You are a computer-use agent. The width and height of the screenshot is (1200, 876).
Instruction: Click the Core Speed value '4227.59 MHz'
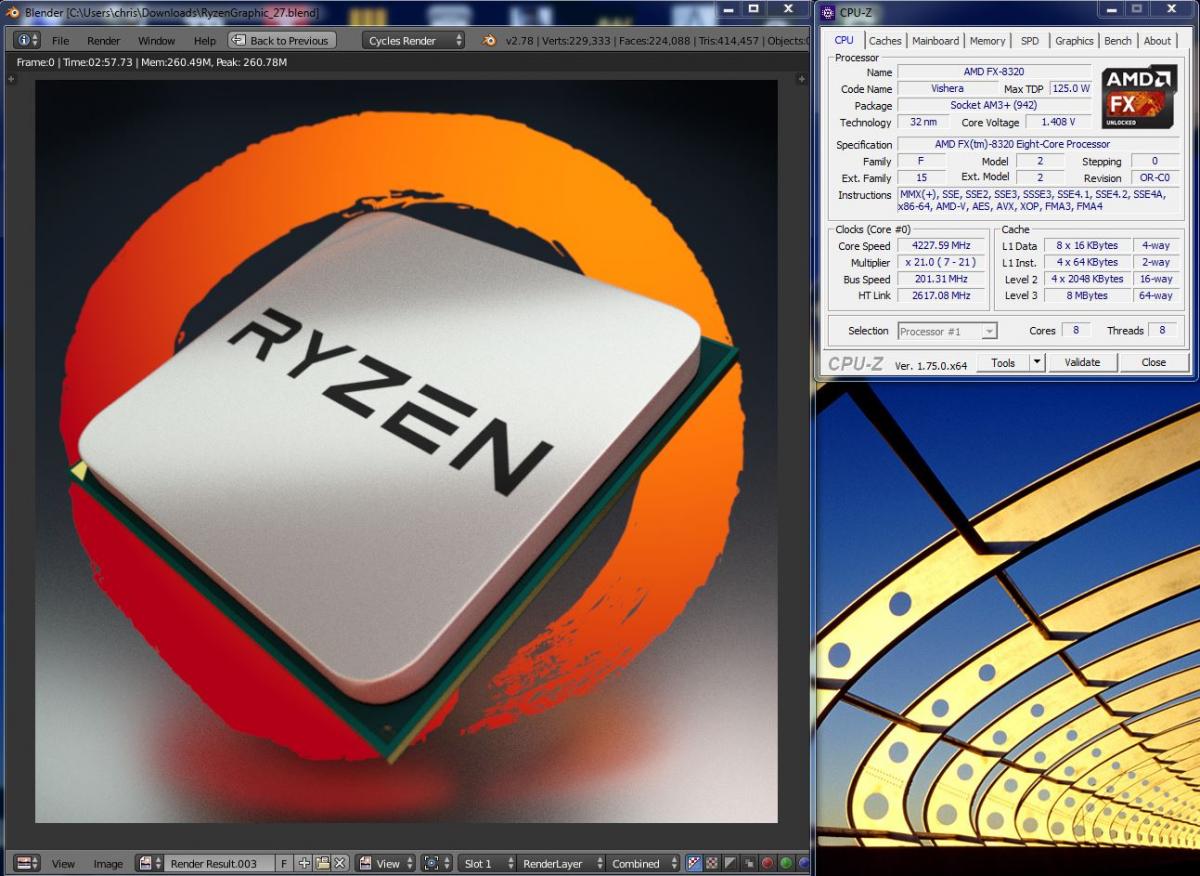940,246
